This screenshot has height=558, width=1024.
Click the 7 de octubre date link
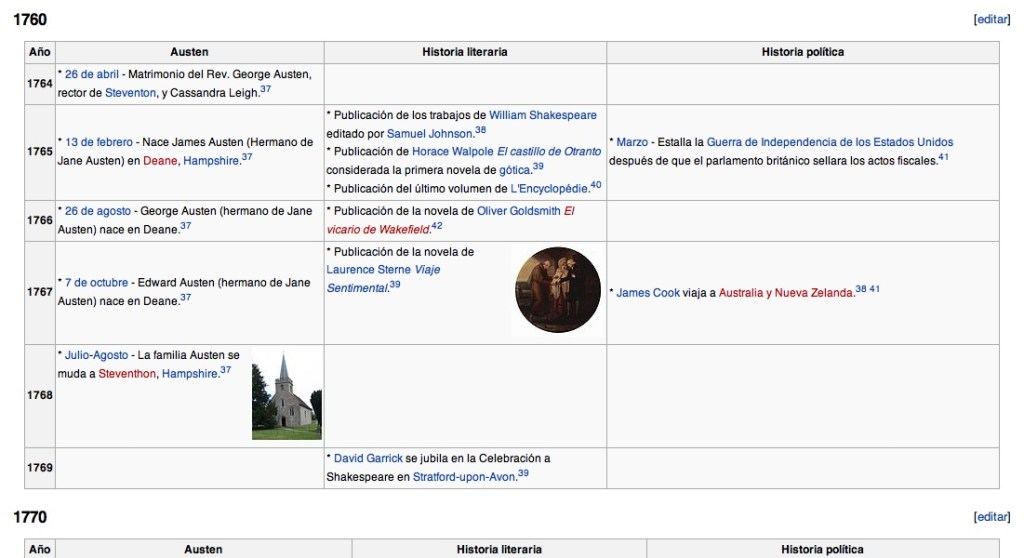[x=96, y=282]
